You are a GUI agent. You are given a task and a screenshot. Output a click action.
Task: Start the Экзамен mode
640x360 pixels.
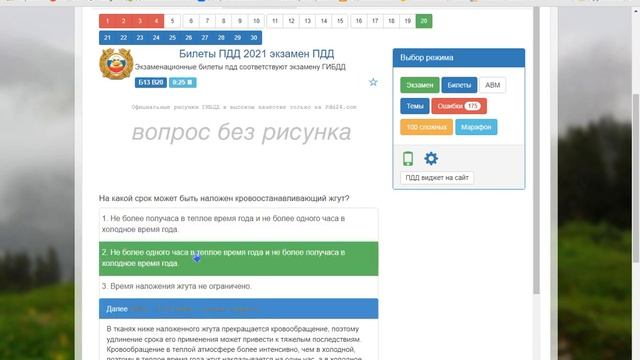tap(420, 85)
